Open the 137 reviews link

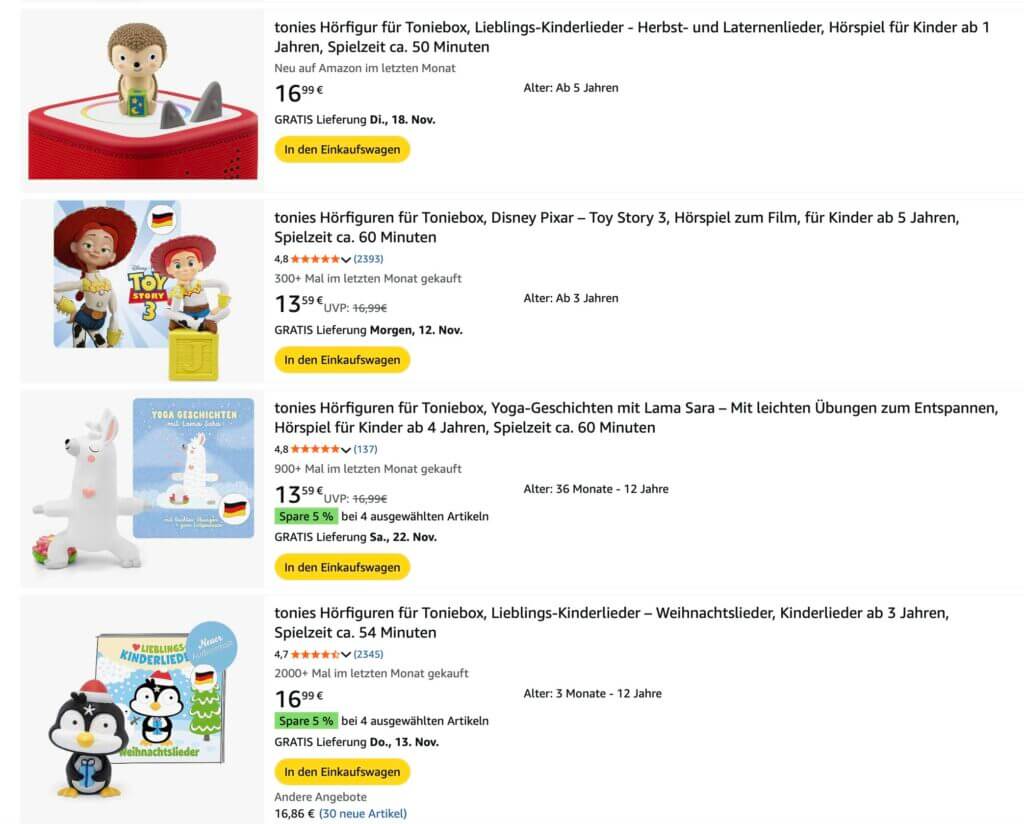[x=365, y=449]
